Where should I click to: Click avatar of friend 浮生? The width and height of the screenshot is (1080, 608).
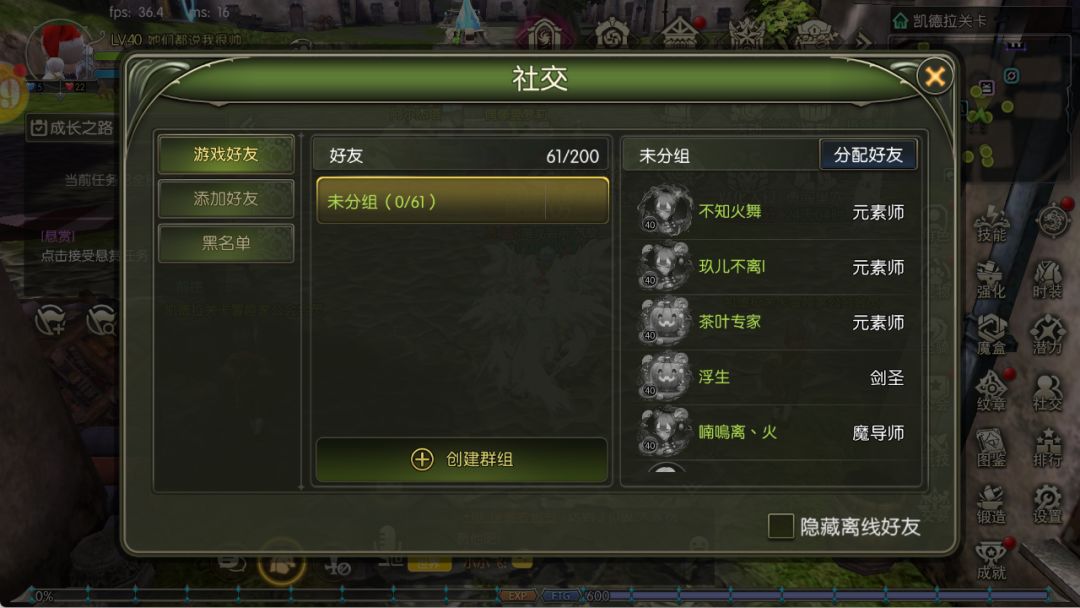(664, 377)
